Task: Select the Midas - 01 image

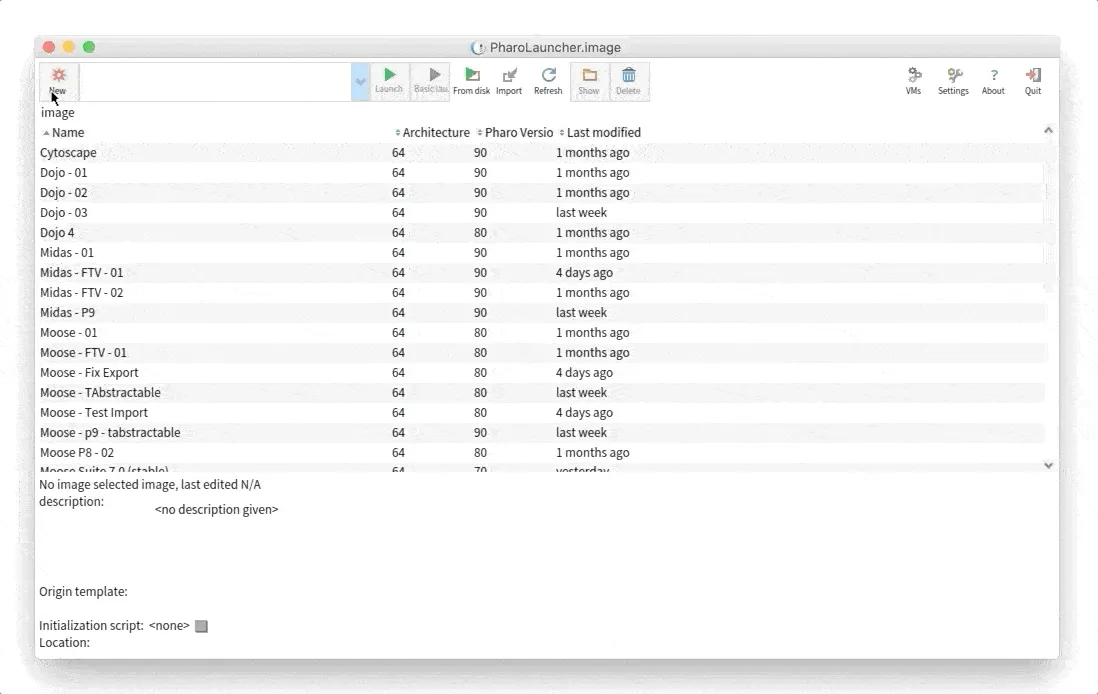Action: [541, 252]
